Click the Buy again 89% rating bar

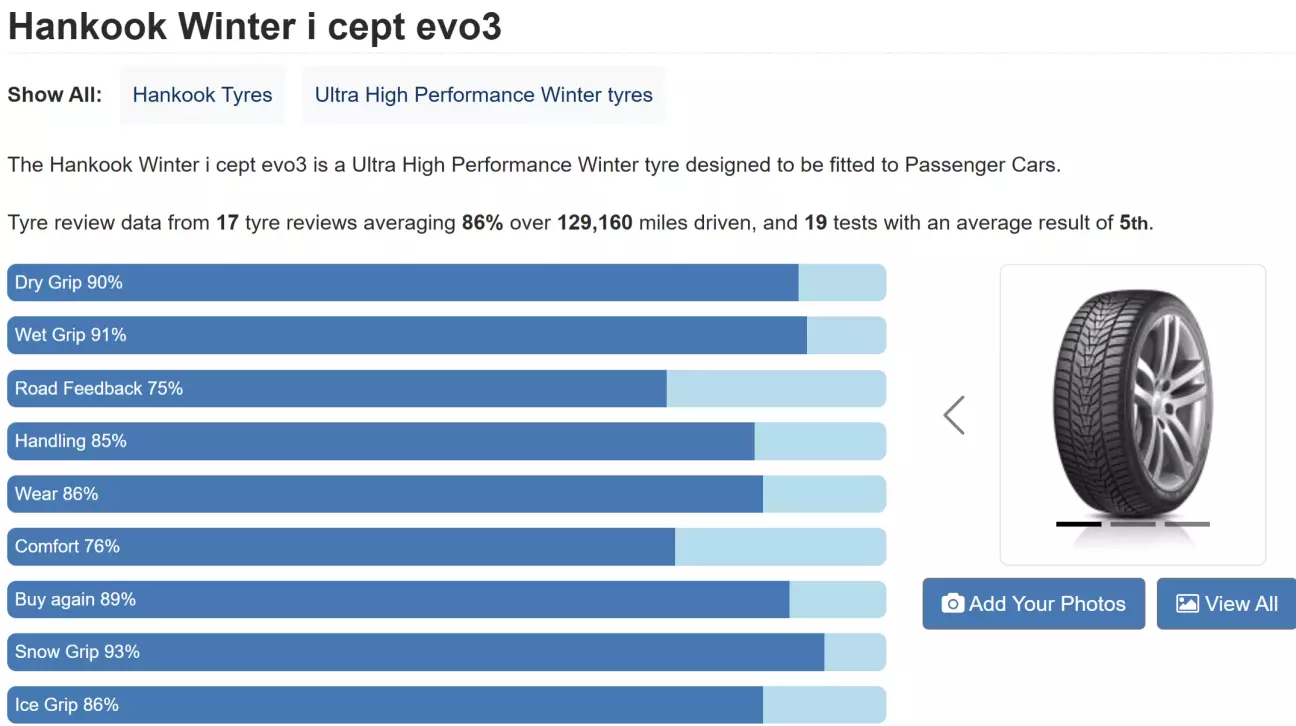(x=446, y=599)
